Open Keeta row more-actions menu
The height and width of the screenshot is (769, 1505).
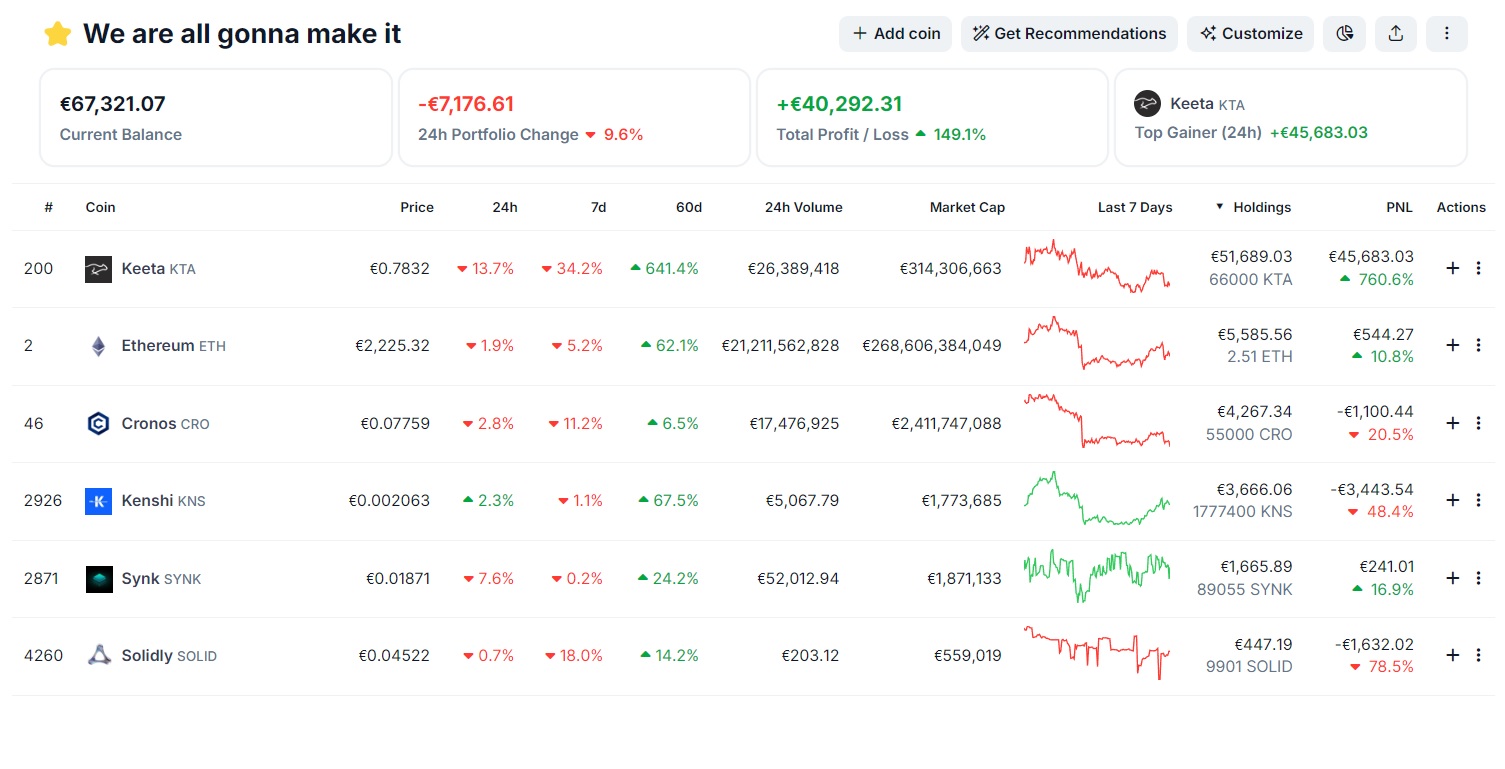[x=1479, y=268]
